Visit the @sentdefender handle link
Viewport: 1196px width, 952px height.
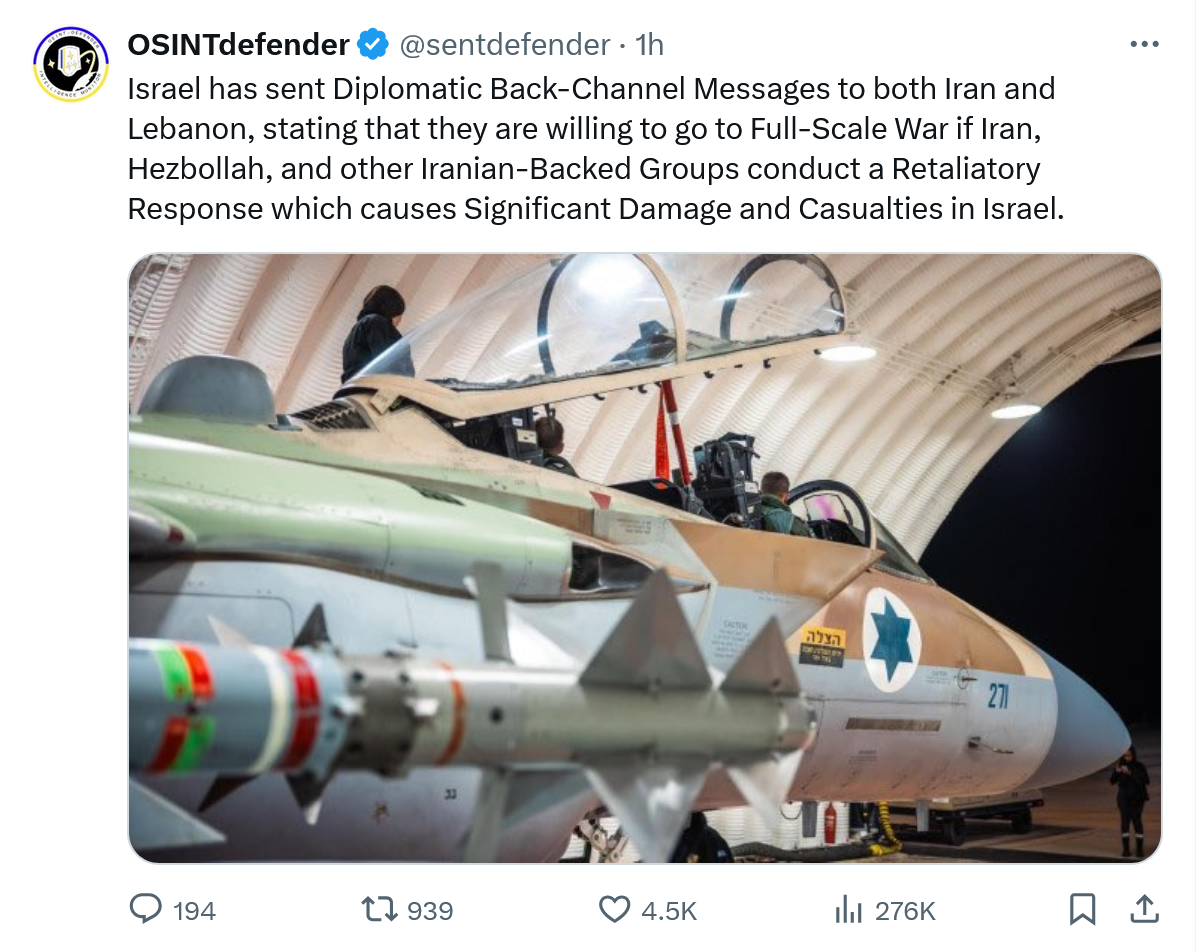pyautogui.click(x=505, y=45)
